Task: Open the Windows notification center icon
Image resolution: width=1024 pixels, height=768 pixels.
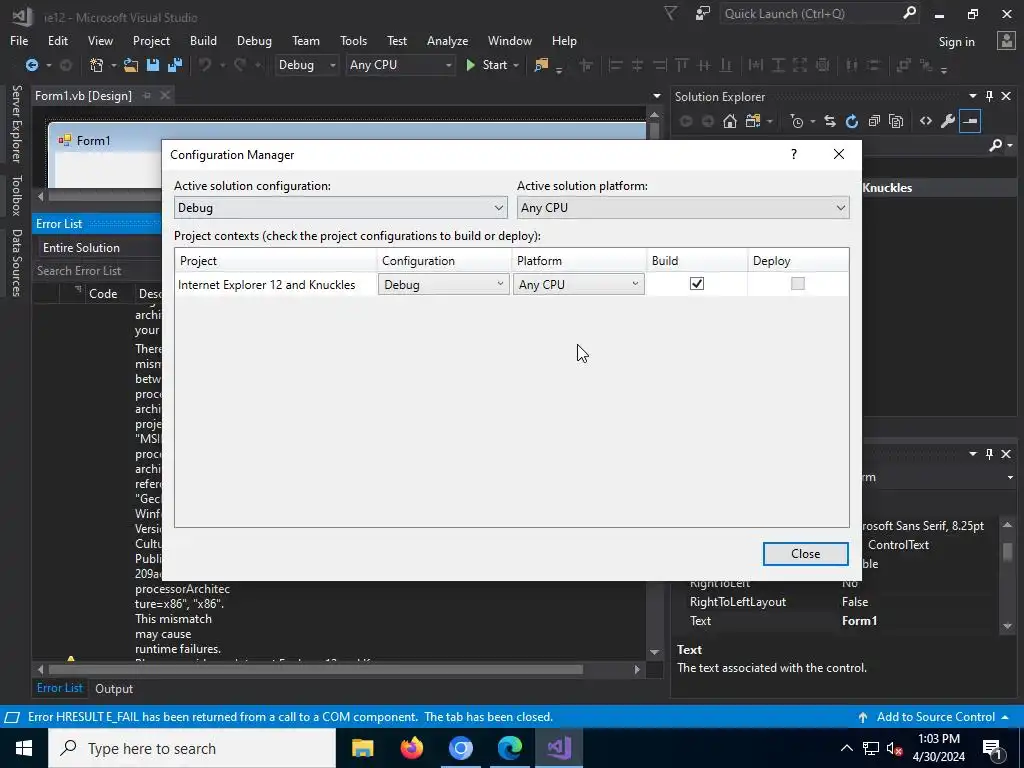Action: [991, 748]
